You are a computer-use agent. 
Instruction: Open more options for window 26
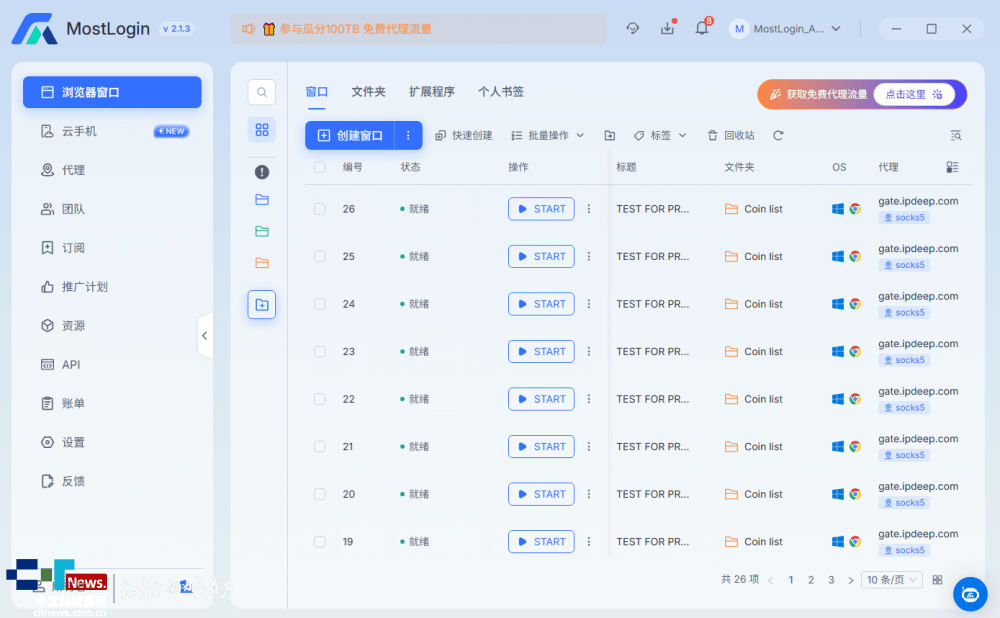point(589,209)
